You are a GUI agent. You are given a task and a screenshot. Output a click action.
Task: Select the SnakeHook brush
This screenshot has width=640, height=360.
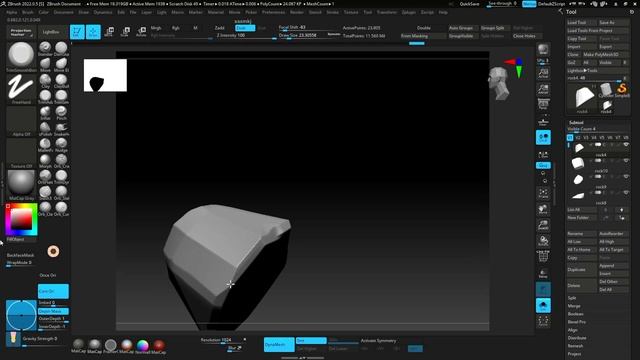pyautogui.click(x=61, y=128)
